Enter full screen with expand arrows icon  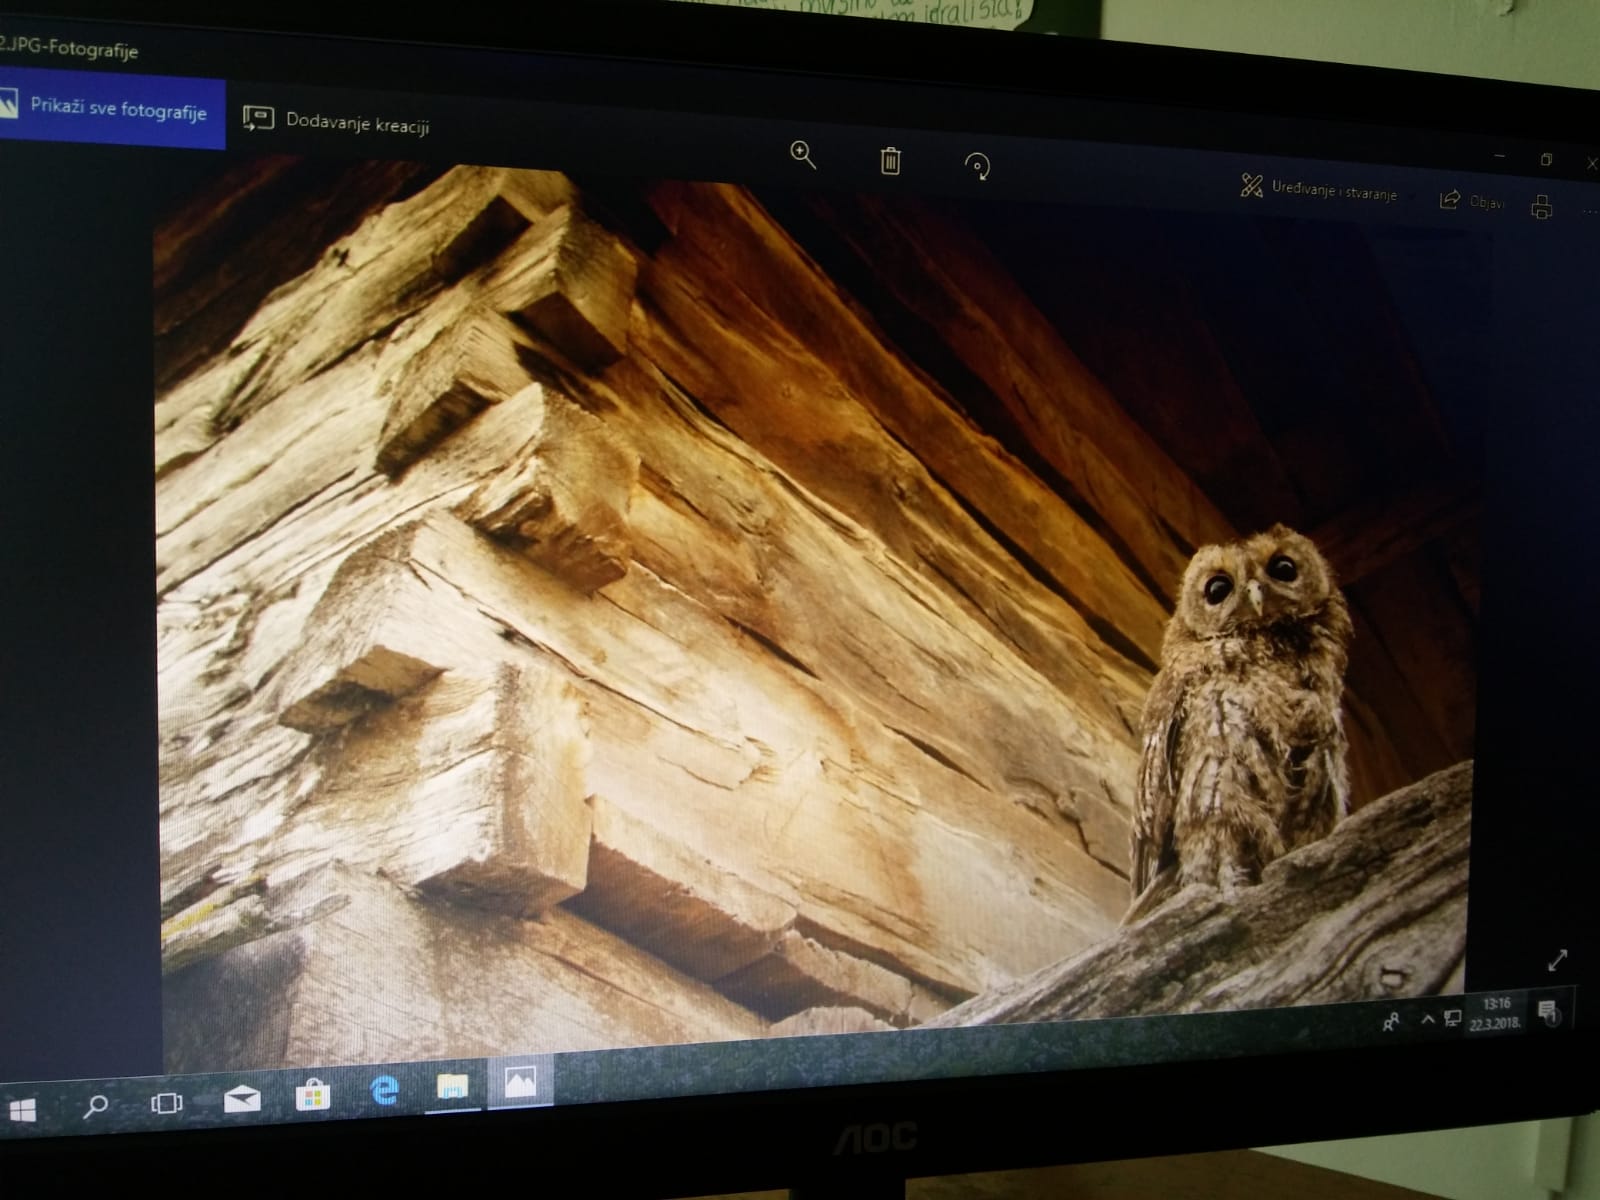click(1557, 960)
